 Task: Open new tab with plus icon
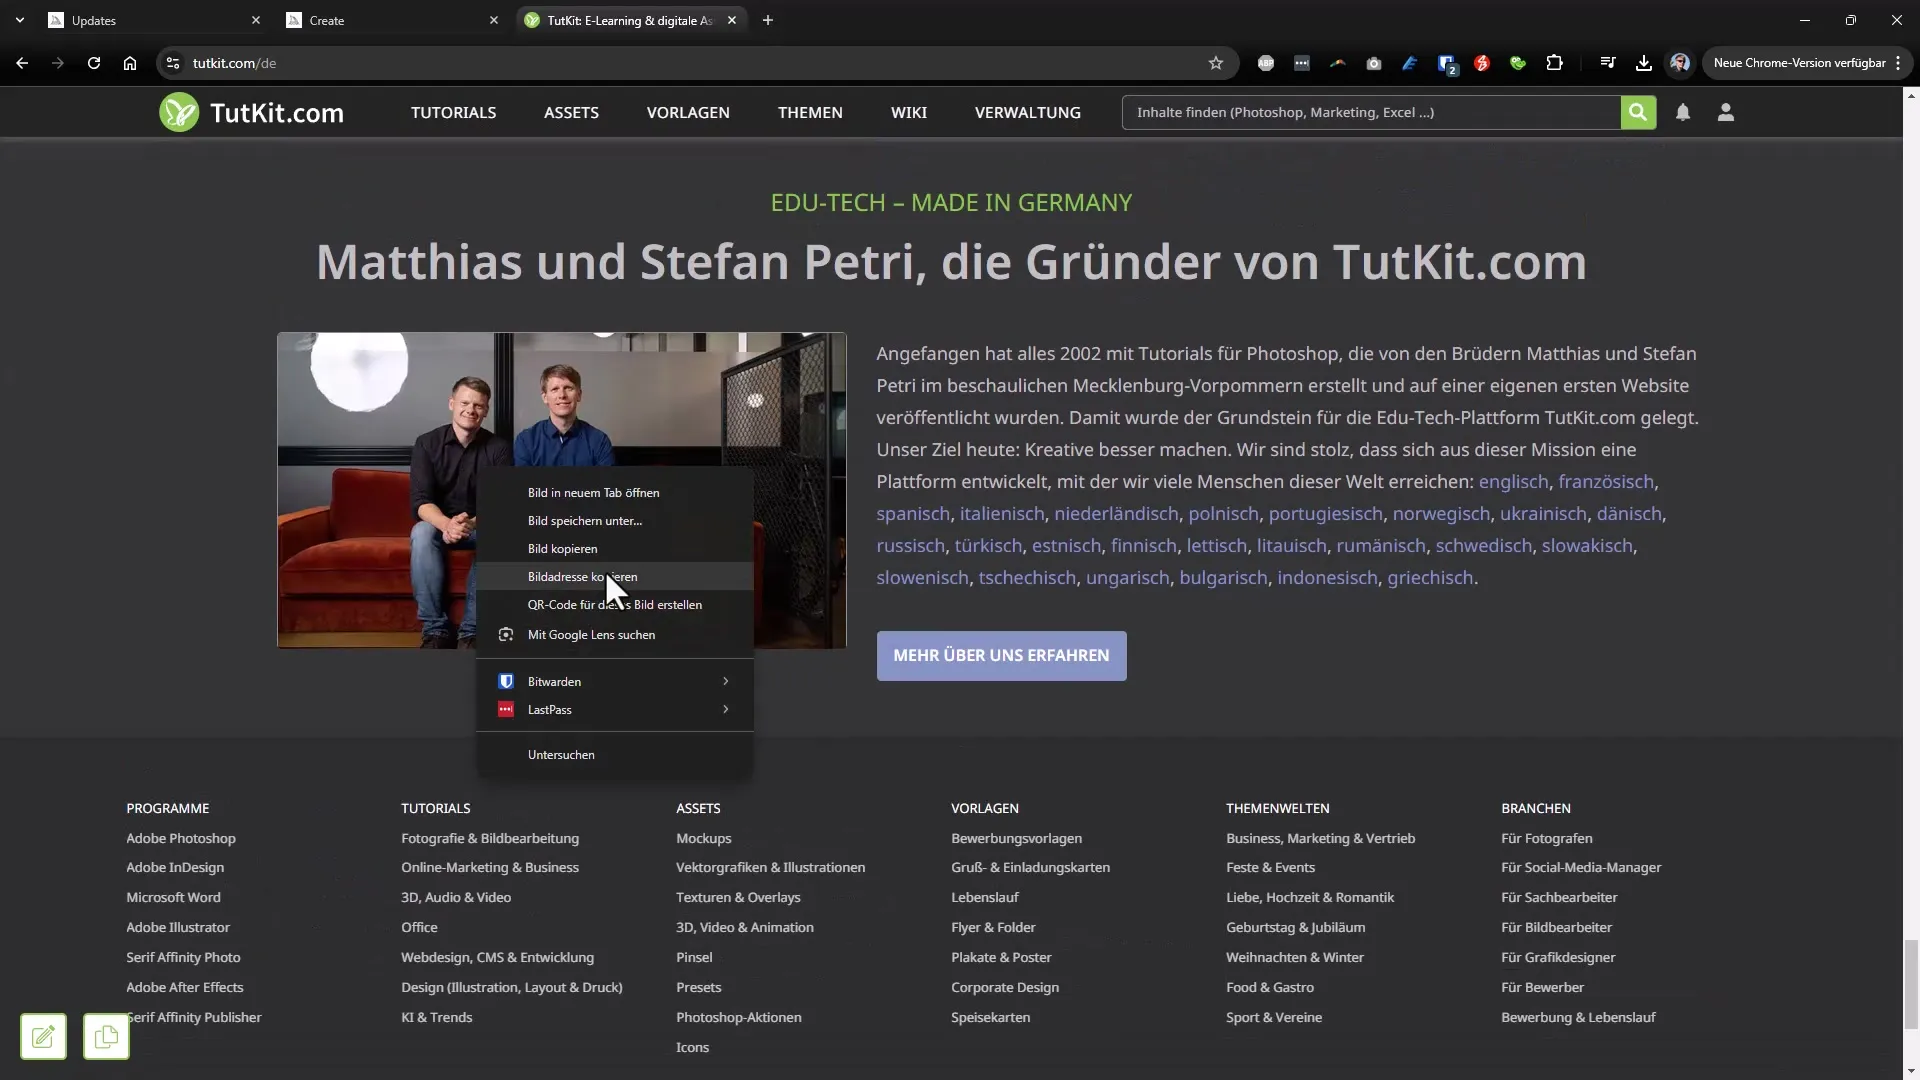click(x=768, y=20)
